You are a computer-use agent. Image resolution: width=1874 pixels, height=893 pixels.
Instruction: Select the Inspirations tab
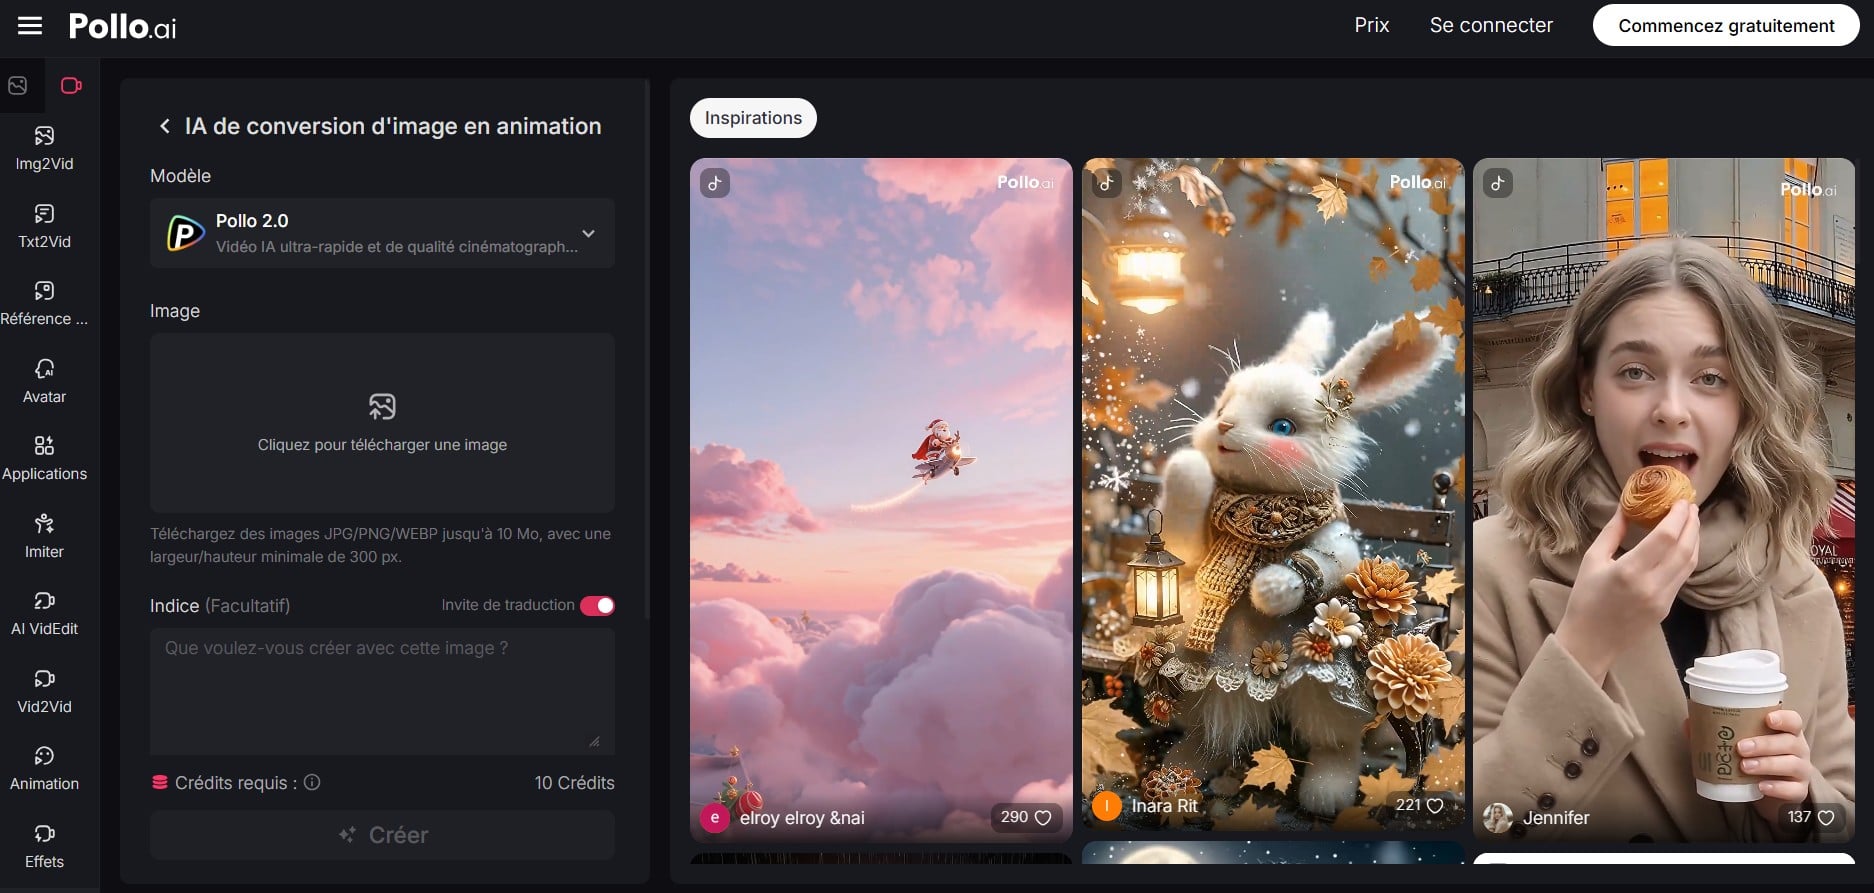coord(753,118)
